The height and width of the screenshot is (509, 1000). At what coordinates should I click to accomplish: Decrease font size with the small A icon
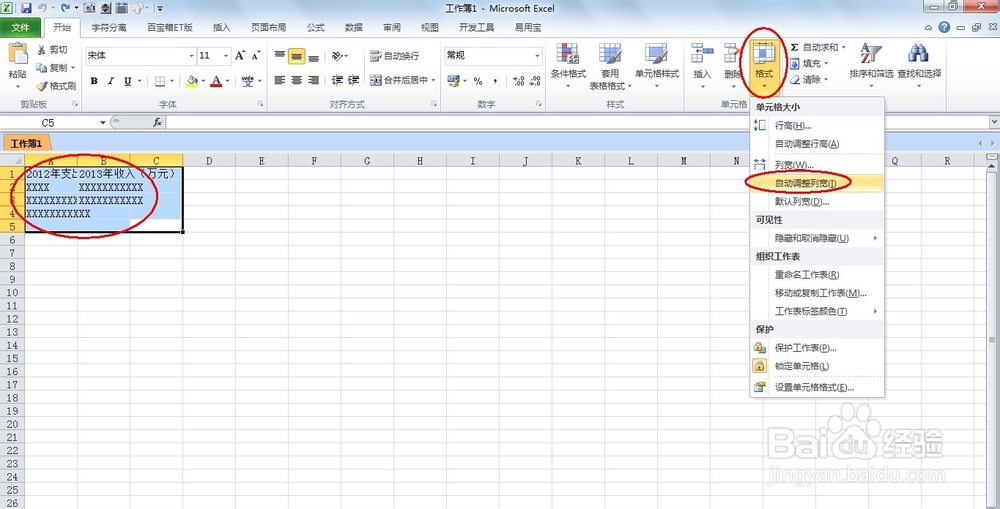pos(256,55)
